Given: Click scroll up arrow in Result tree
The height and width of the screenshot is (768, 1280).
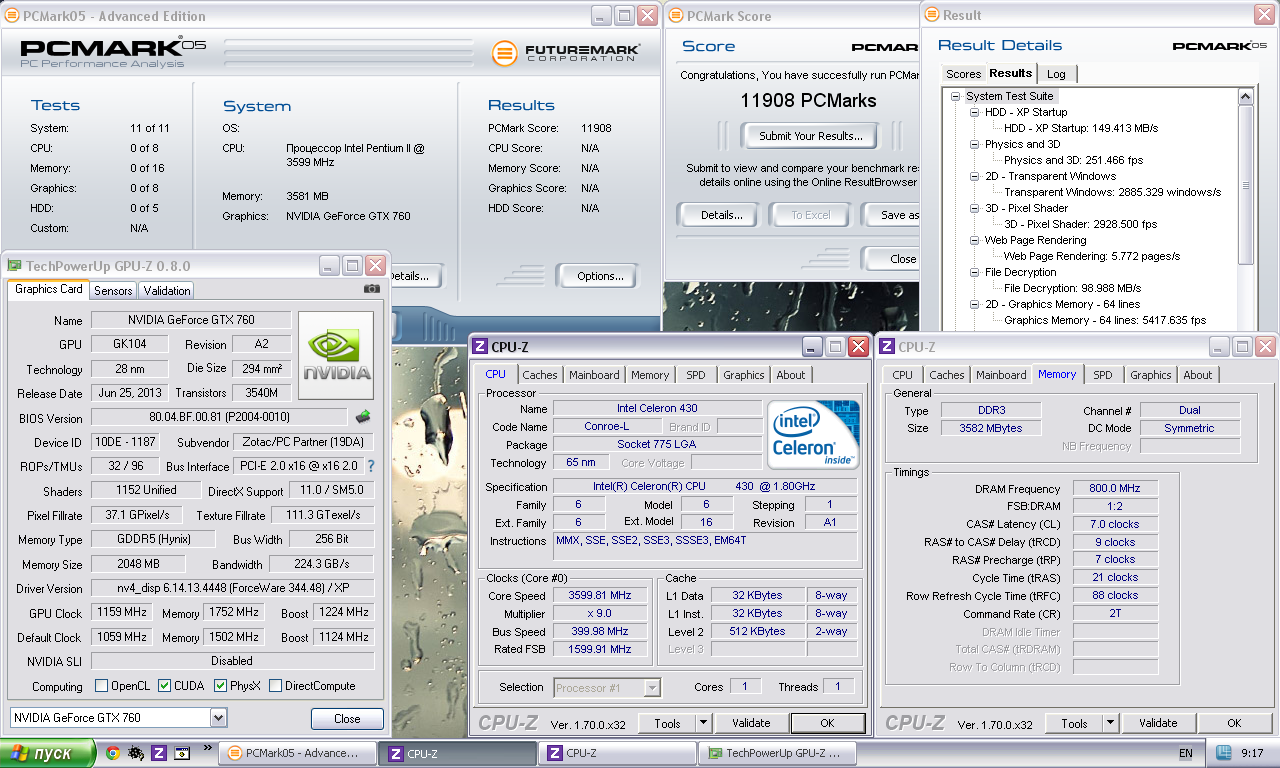Looking at the screenshot, I should coord(1245,97).
